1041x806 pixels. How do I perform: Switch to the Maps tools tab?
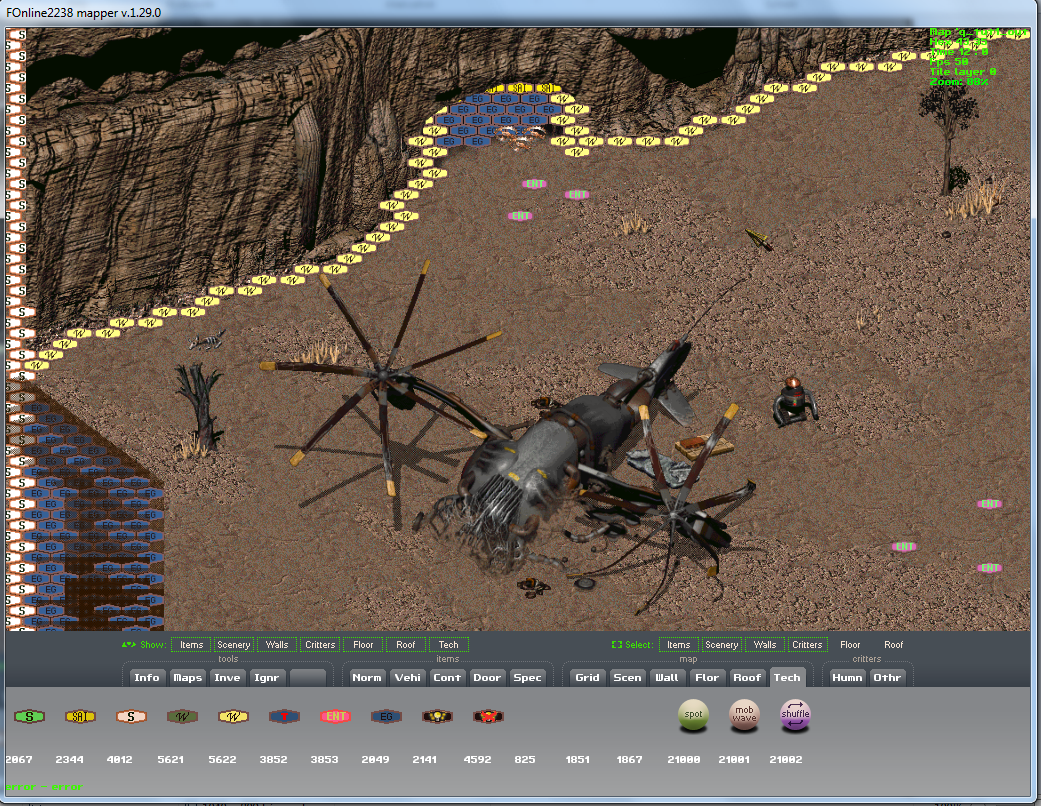click(188, 677)
